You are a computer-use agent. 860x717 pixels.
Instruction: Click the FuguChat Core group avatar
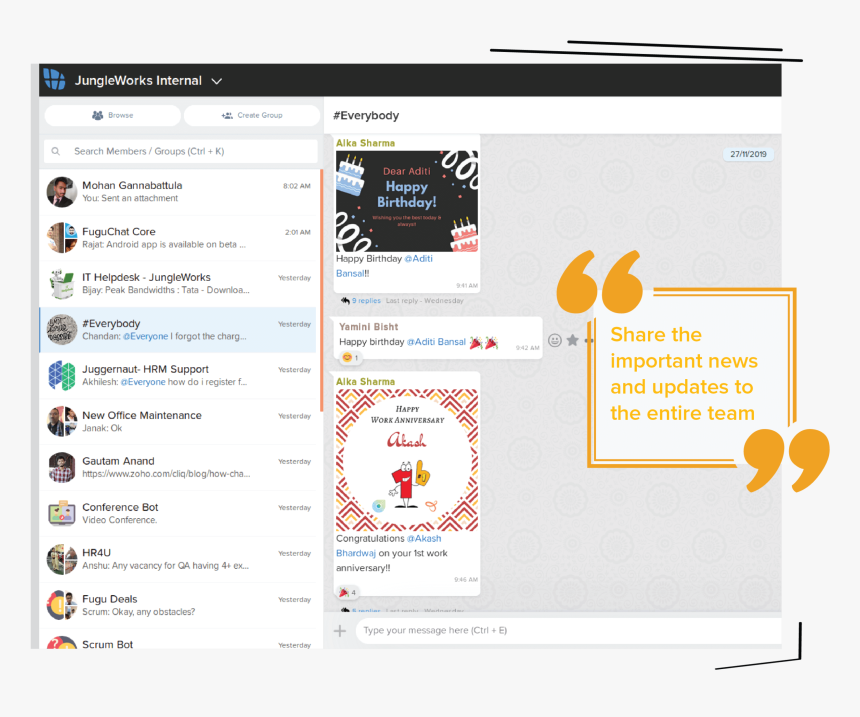(62, 238)
